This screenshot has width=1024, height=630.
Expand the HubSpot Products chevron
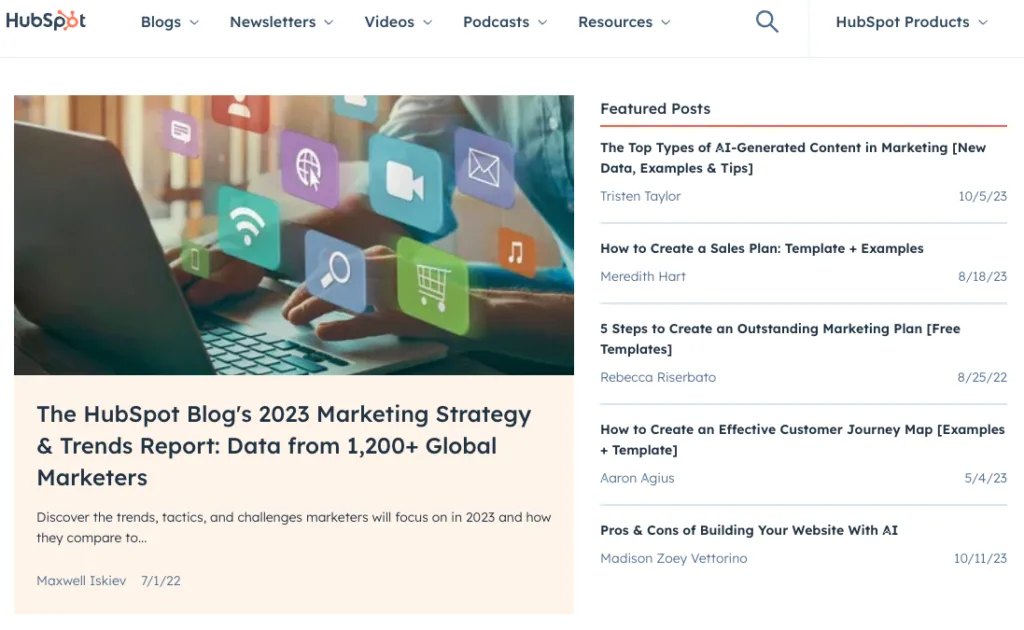983,23
